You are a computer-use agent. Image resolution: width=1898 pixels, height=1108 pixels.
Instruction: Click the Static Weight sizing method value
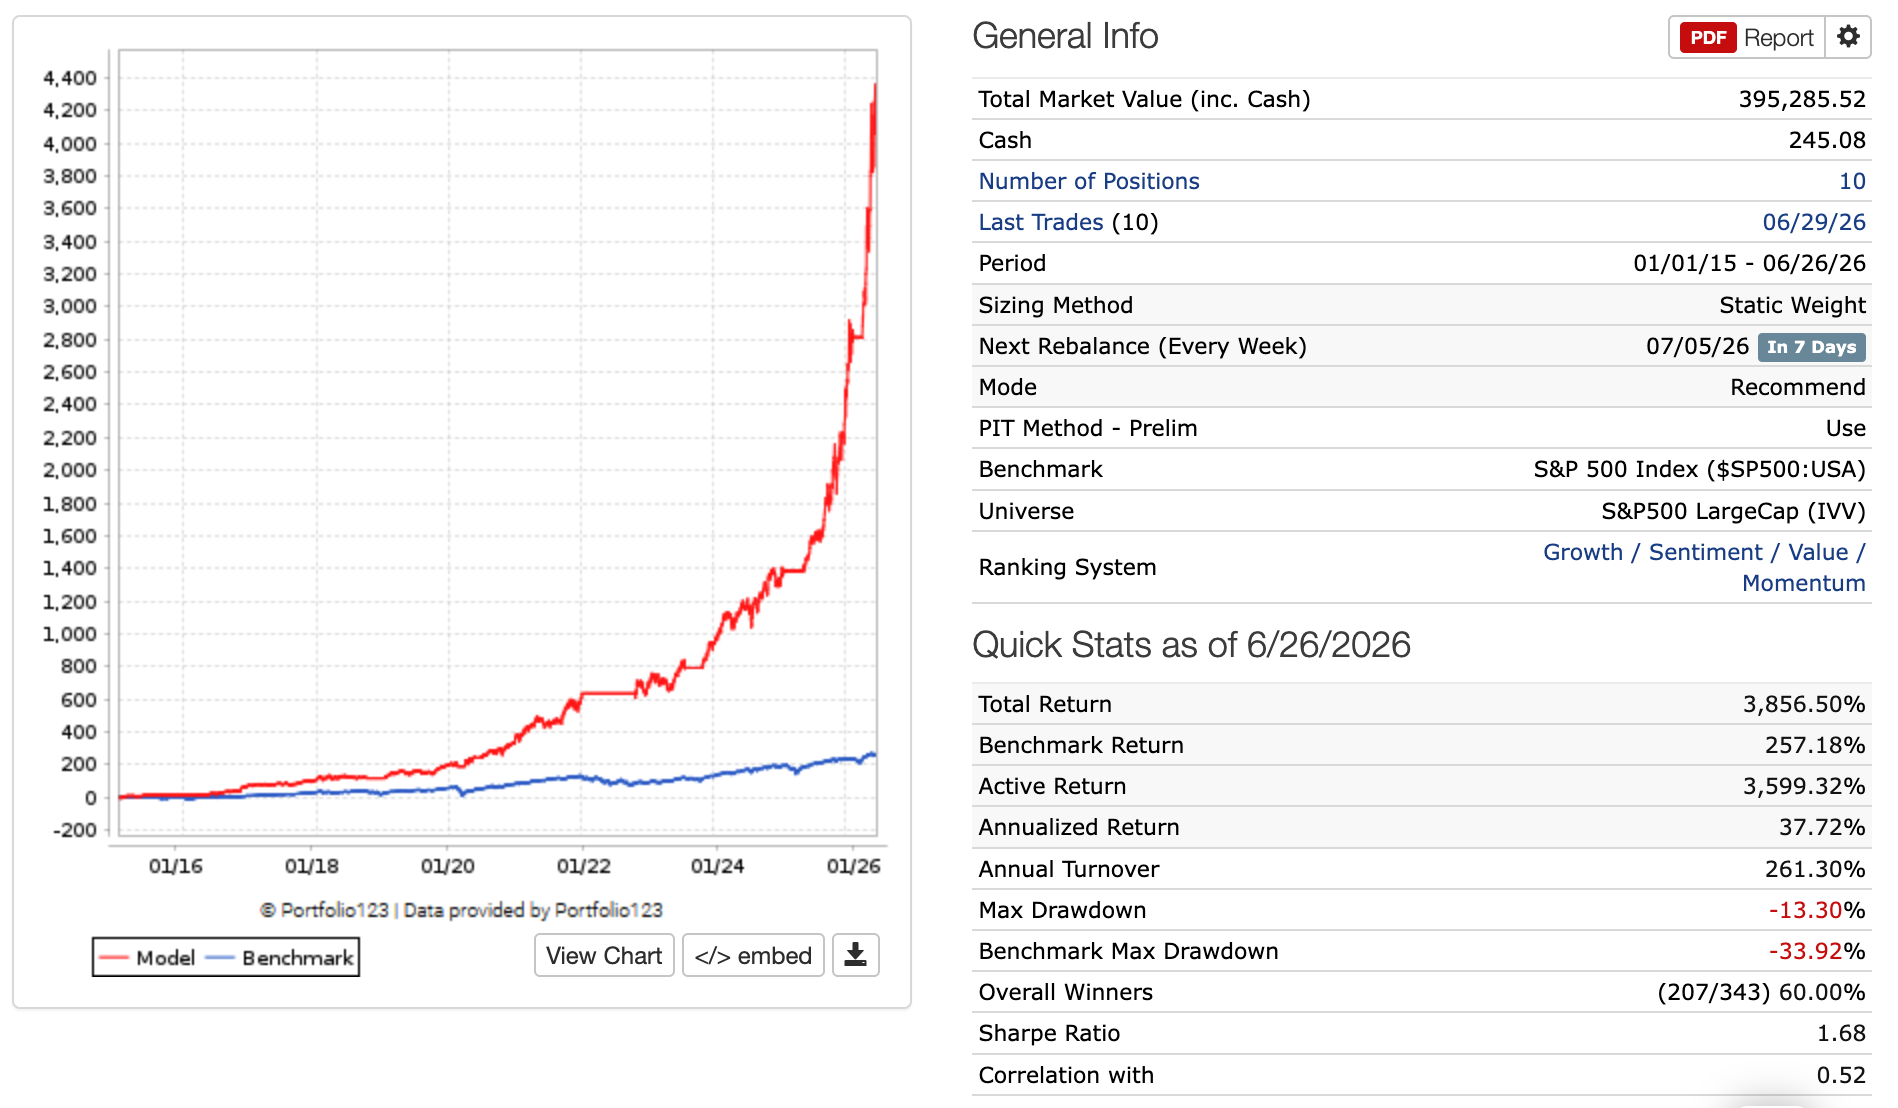(1792, 305)
